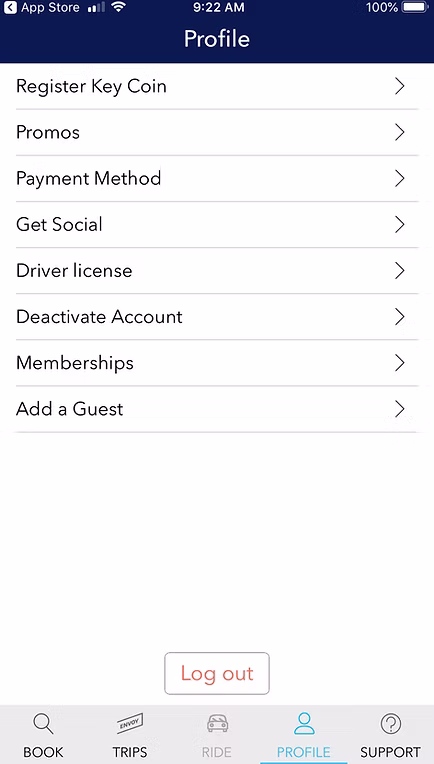434x764 pixels.
Task: Tap the Book magnifier icon
Action: coord(43,724)
